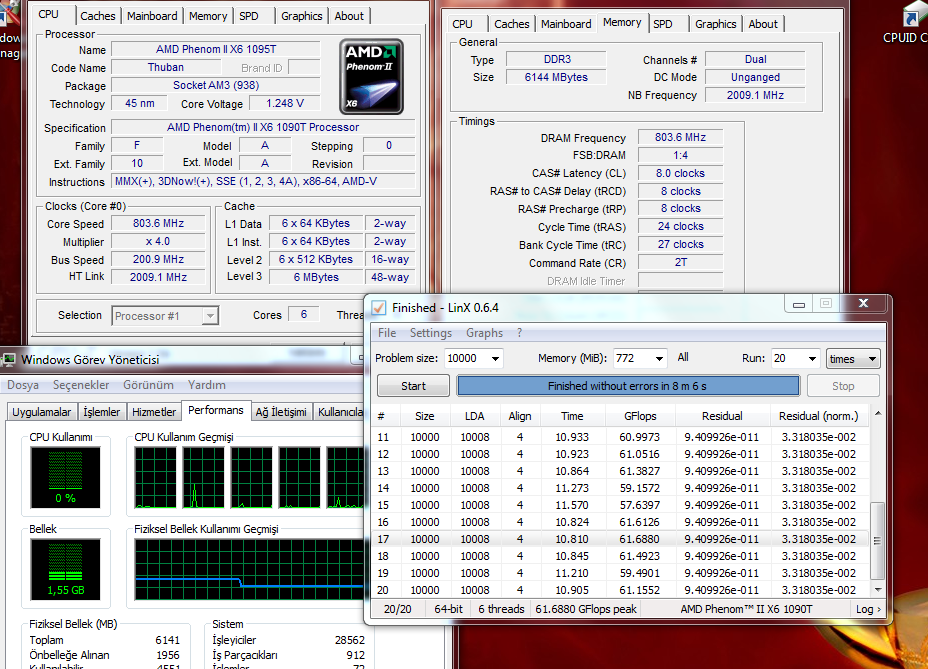Click the LinX title bar checkmark icon

click(x=378, y=308)
